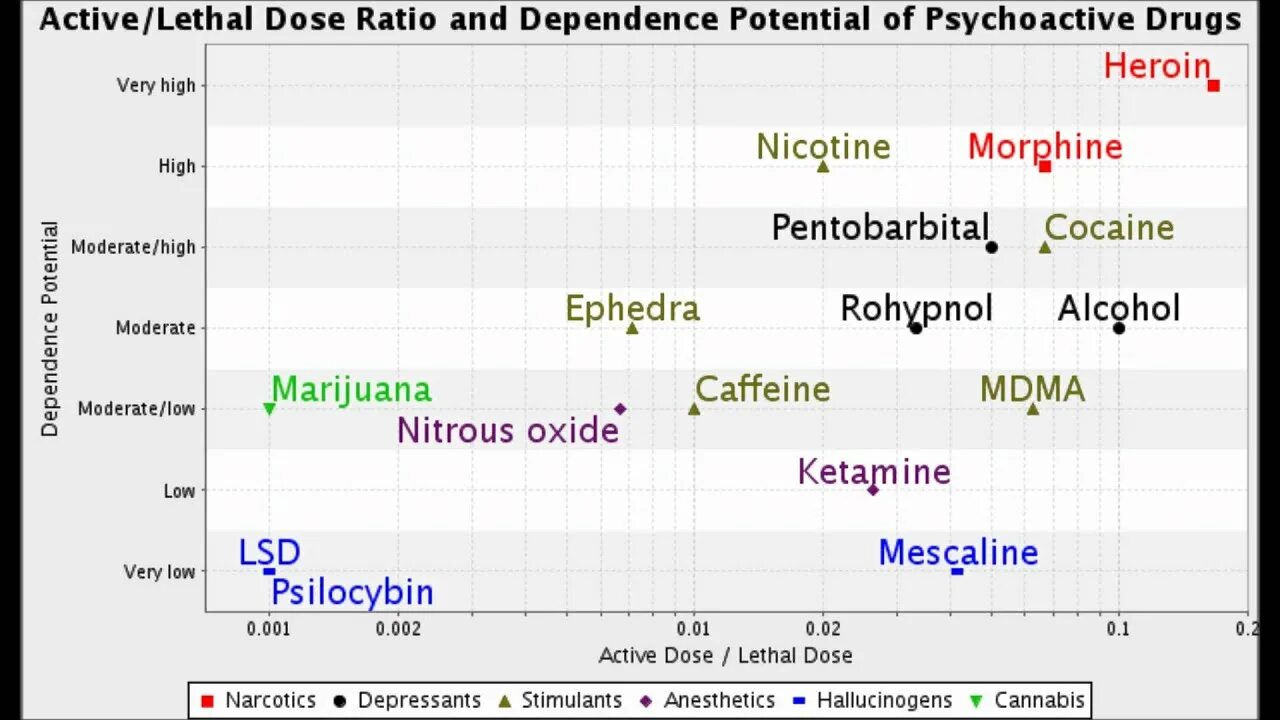Click the Cannabis legend label
This screenshot has width=1280, height=720.
(x=1039, y=701)
